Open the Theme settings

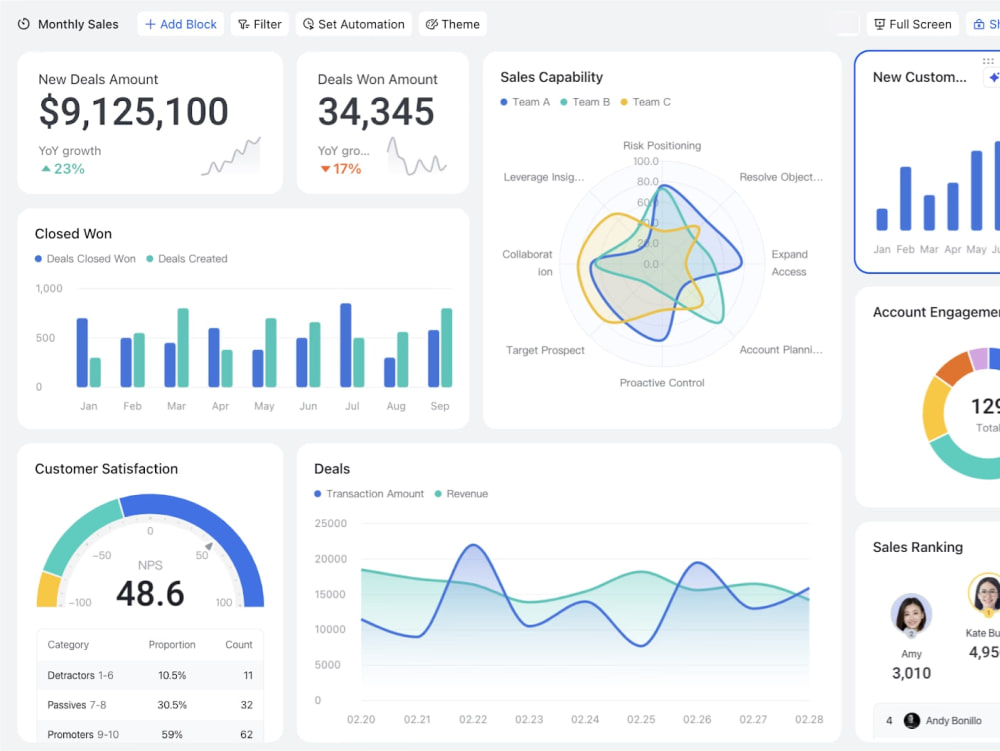pyautogui.click(x=453, y=24)
